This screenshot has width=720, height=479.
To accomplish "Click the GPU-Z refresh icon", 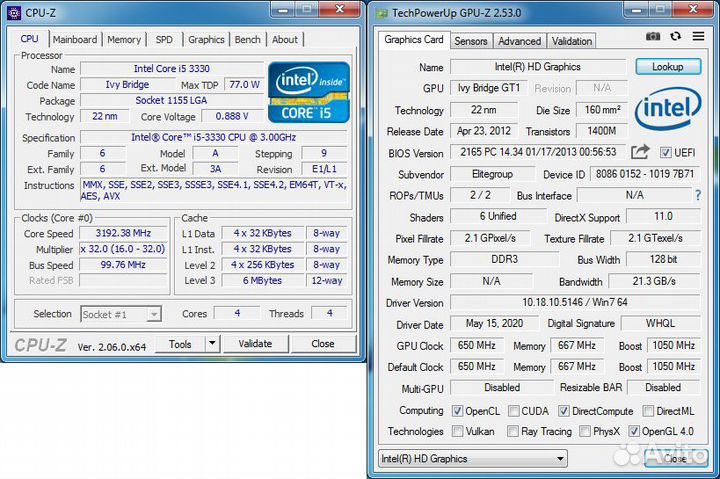I will pos(675,36).
